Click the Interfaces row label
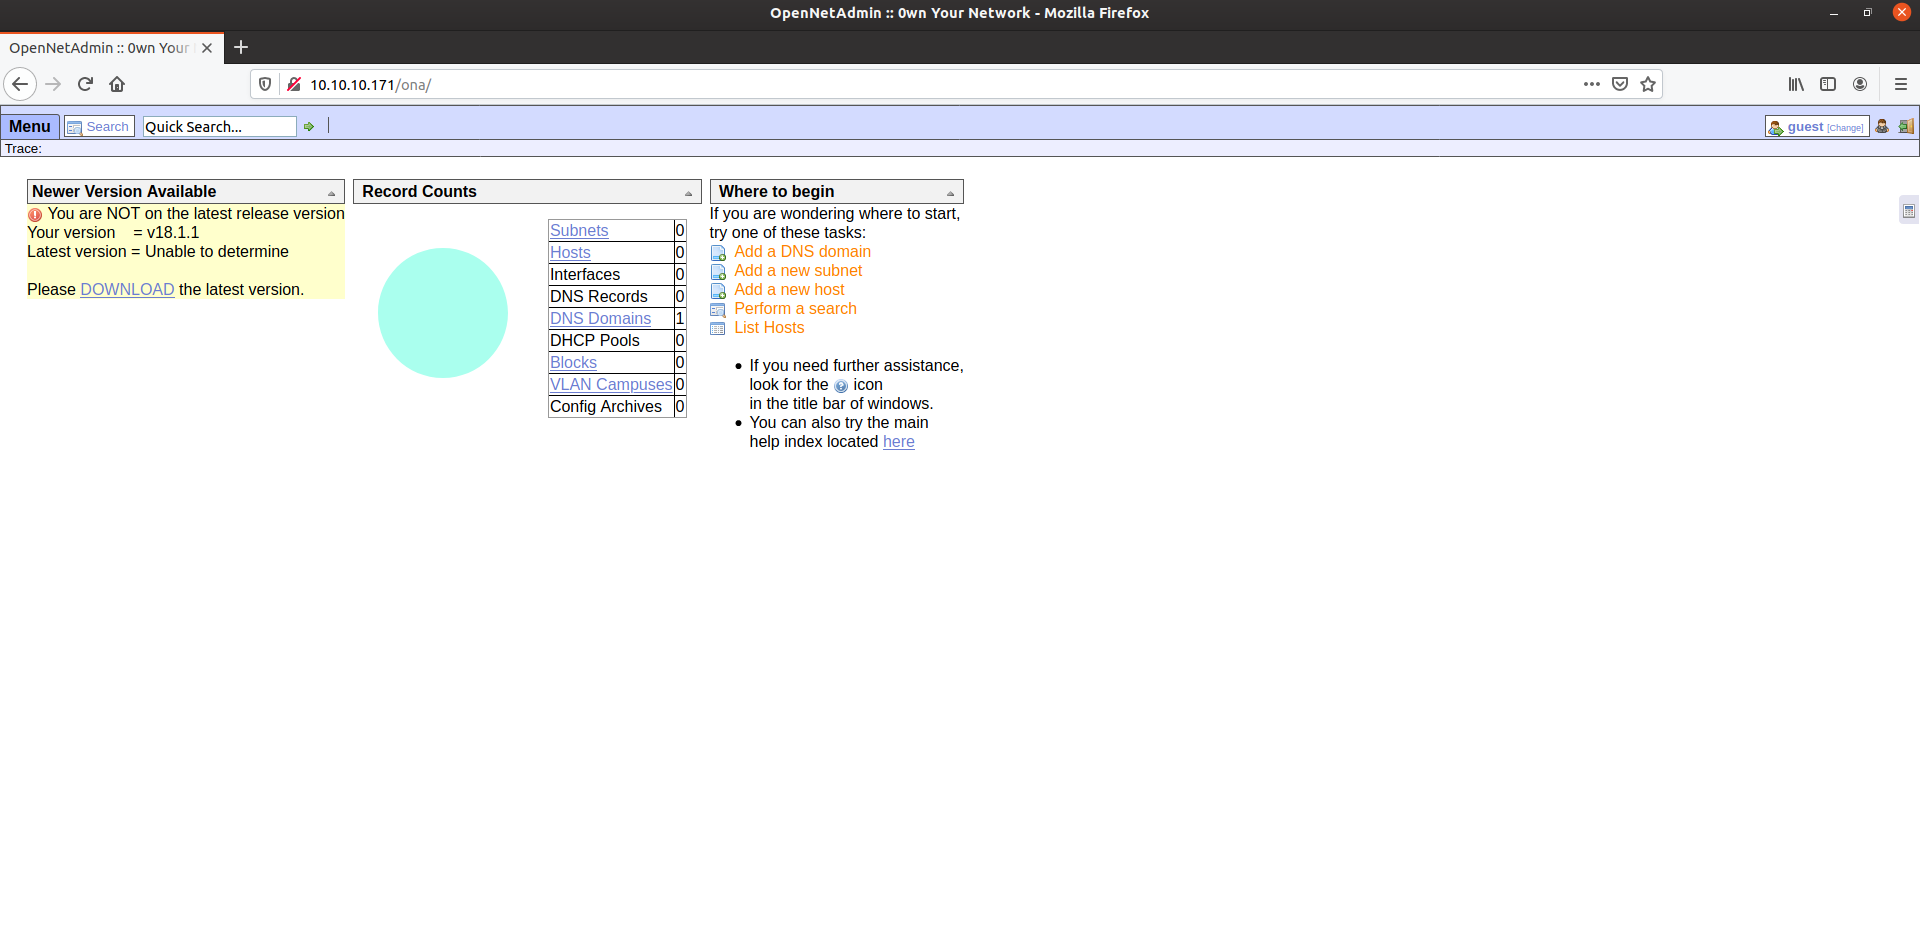This screenshot has width=1920, height=936. [x=585, y=275]
